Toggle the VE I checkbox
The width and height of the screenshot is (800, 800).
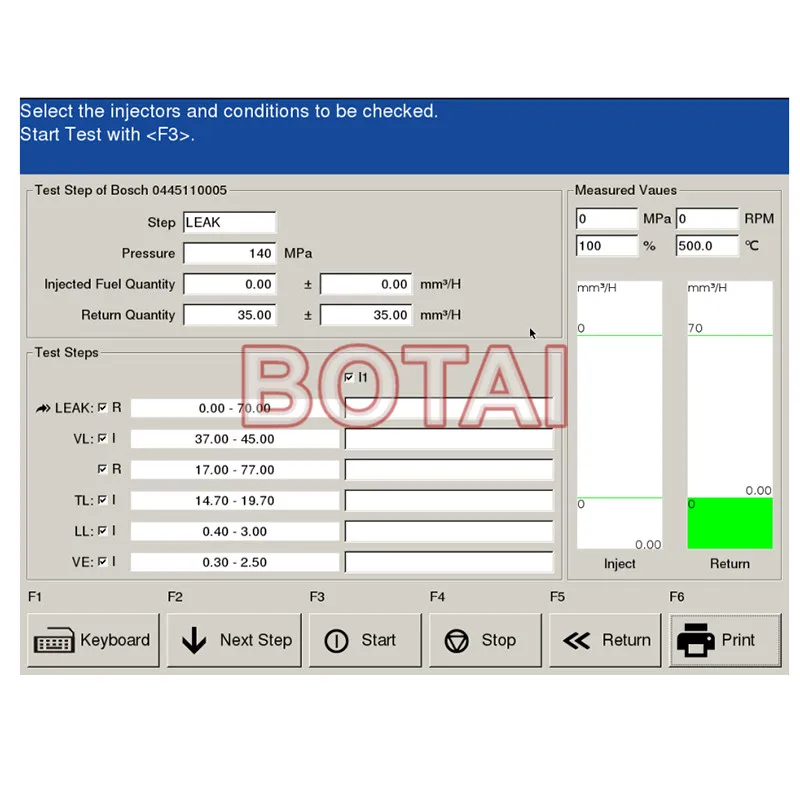(x=103, y=561)
